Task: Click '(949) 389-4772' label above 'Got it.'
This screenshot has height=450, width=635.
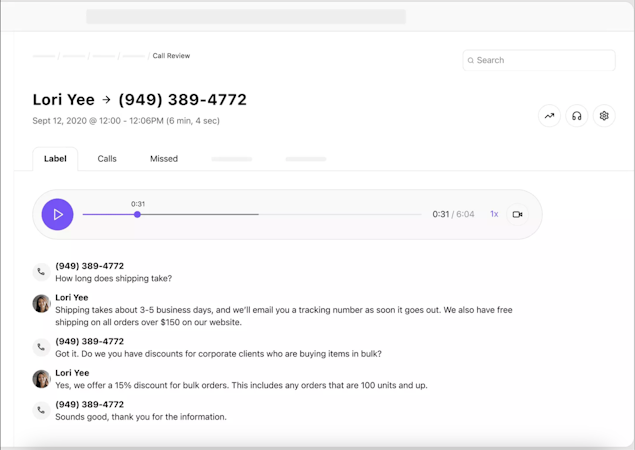Action: (x=89, y=341)
